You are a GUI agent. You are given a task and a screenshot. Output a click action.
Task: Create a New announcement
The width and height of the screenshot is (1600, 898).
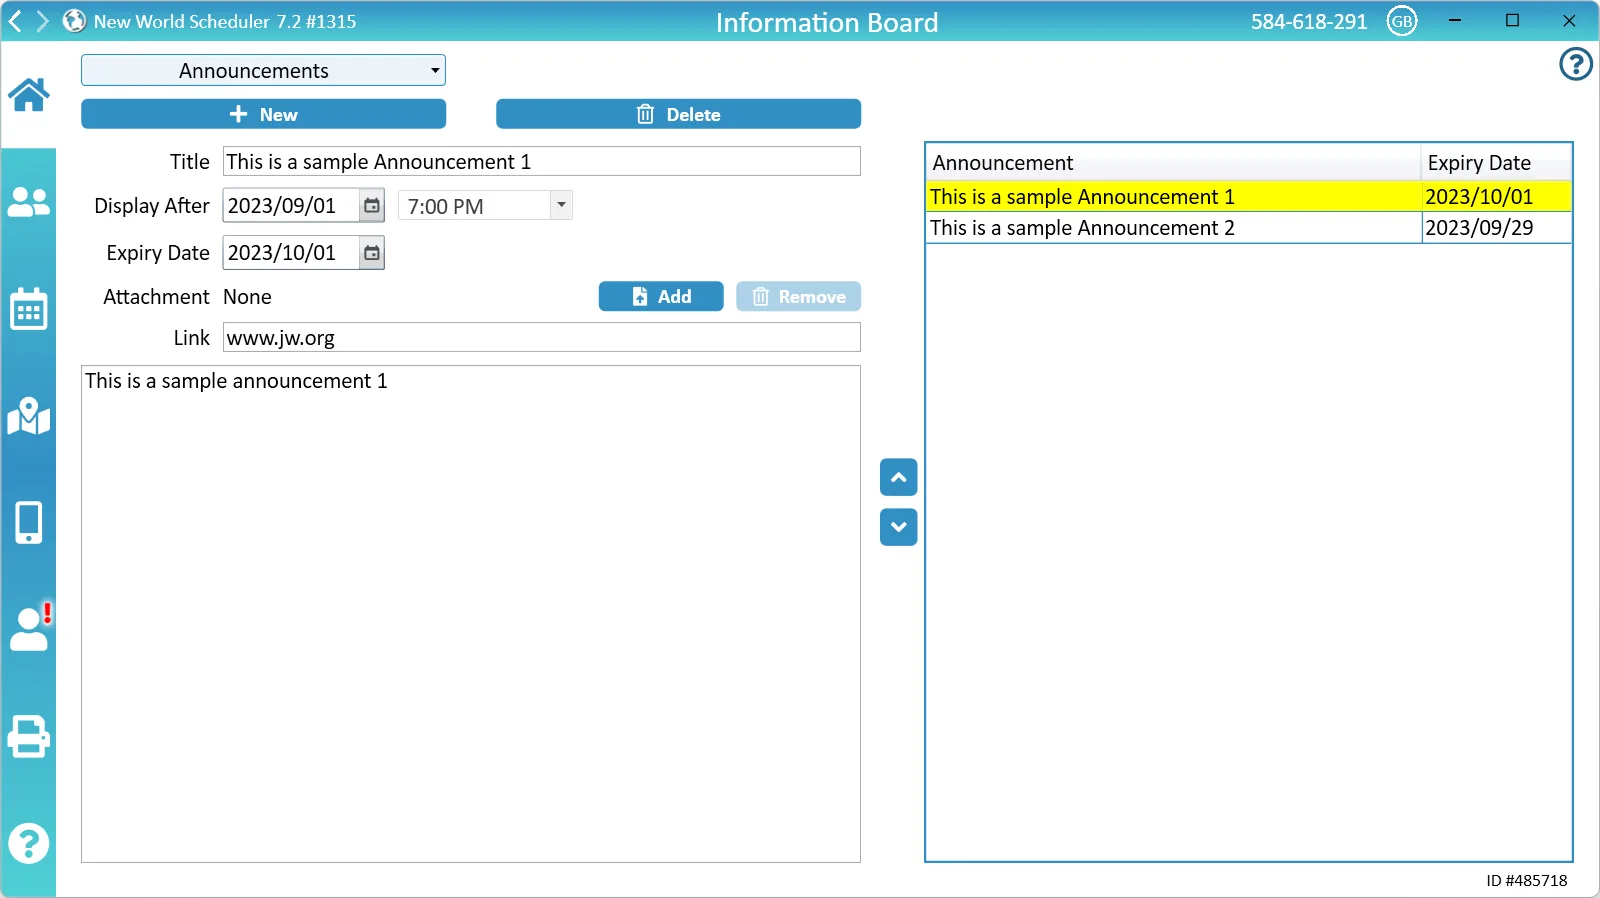point(263,114)
